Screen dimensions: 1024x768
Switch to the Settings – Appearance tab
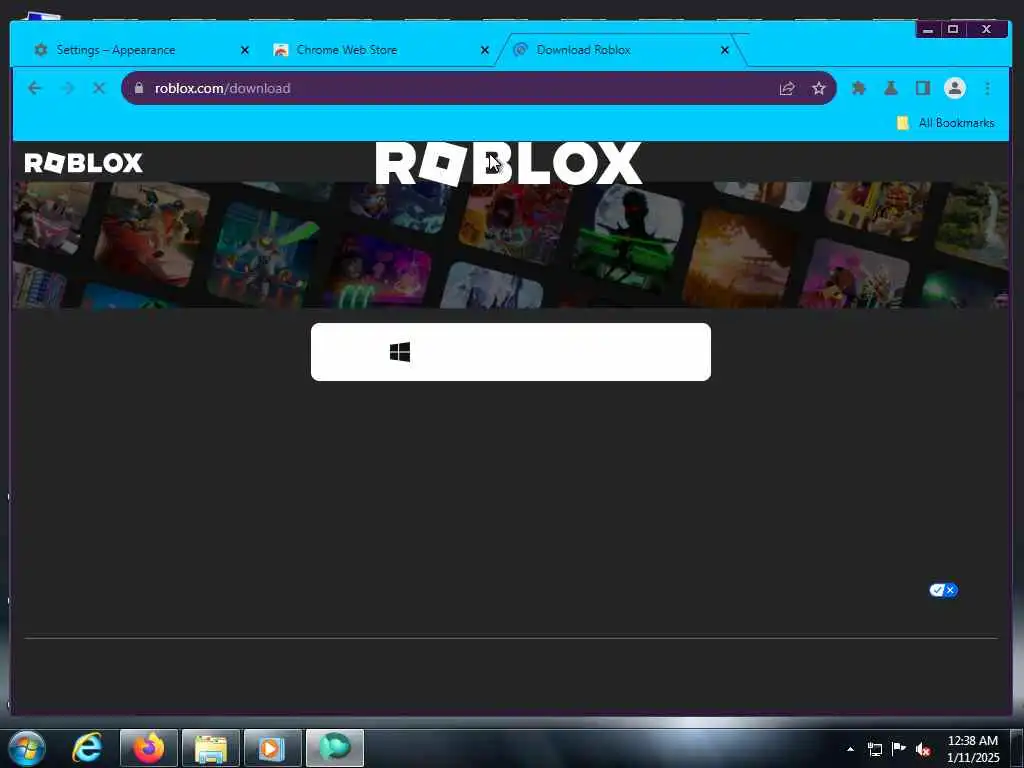click(140, 50)
